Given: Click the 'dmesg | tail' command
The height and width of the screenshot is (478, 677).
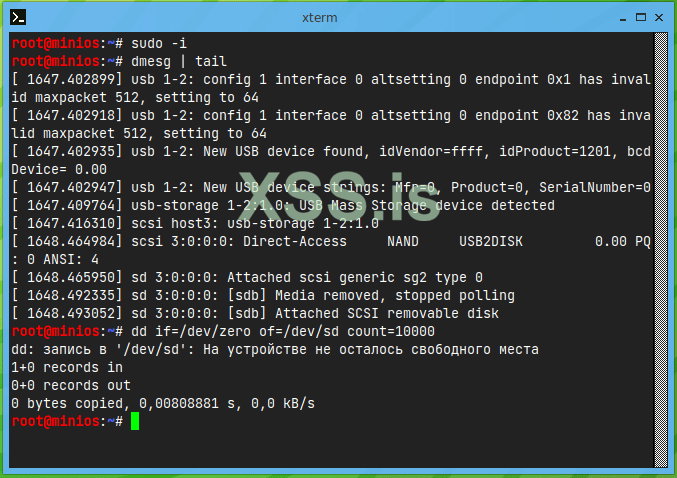Looking at the screenshot, I should [x=179, y=61].
